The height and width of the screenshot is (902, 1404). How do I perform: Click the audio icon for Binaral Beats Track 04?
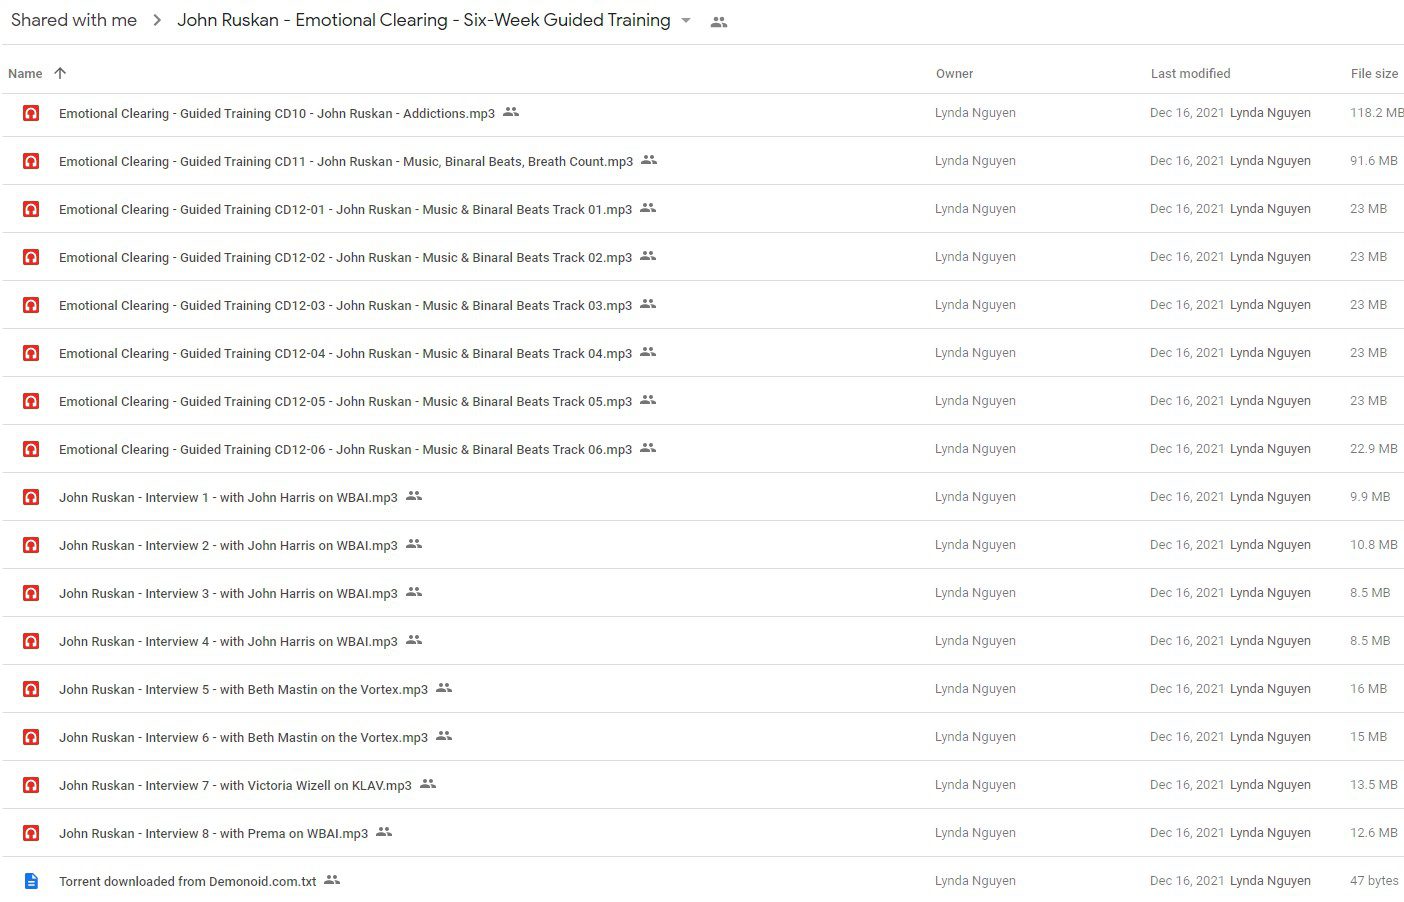31,353
